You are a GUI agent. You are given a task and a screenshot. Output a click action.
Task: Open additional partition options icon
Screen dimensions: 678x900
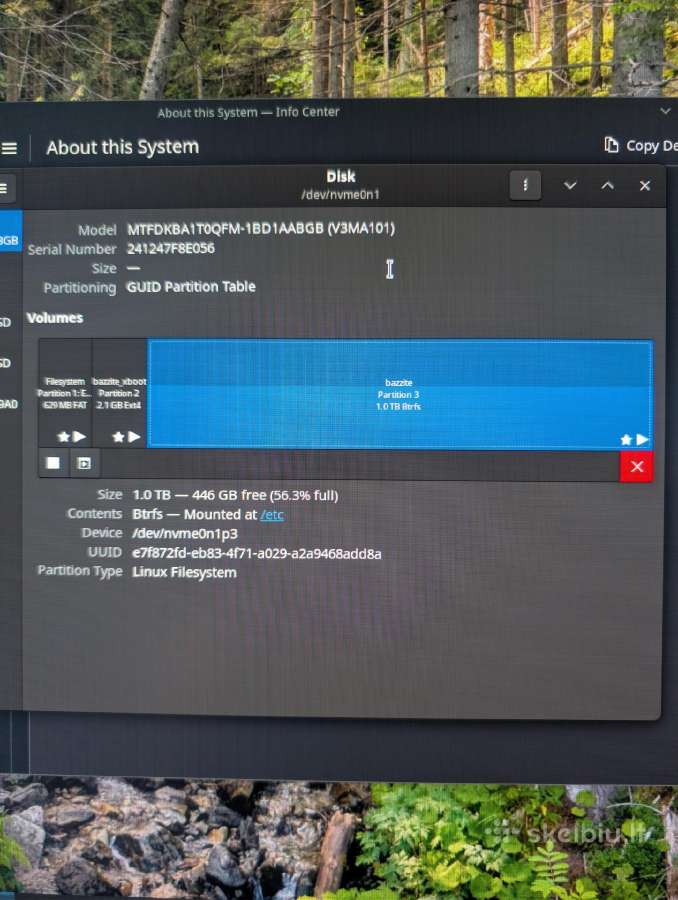click(84, 463)
